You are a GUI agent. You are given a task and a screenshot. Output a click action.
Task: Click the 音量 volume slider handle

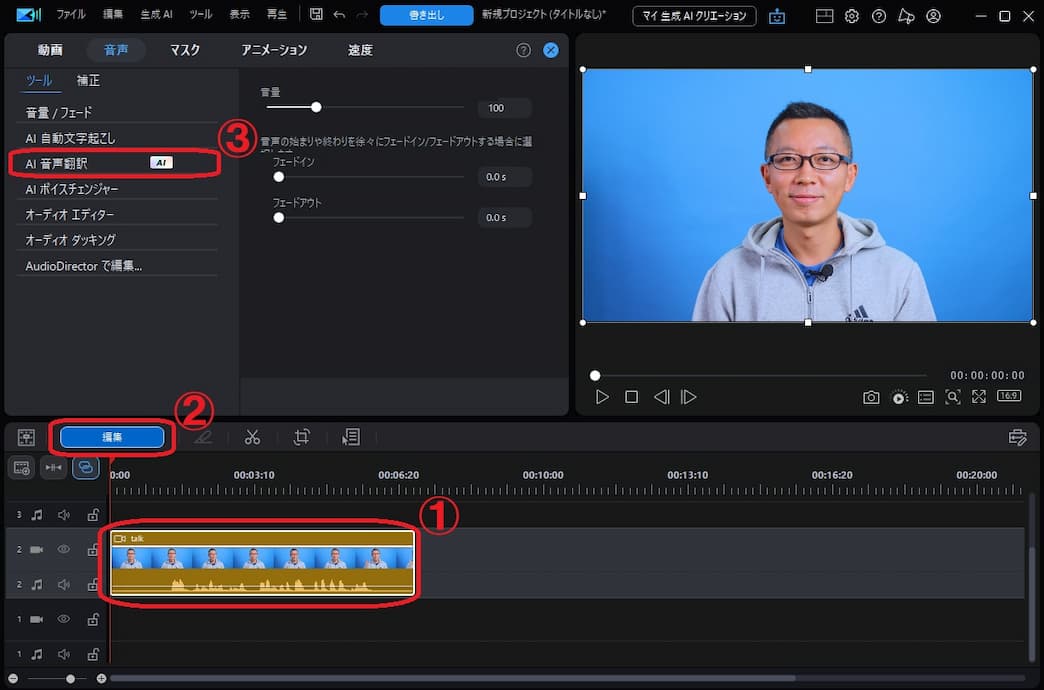pos(316,106)
